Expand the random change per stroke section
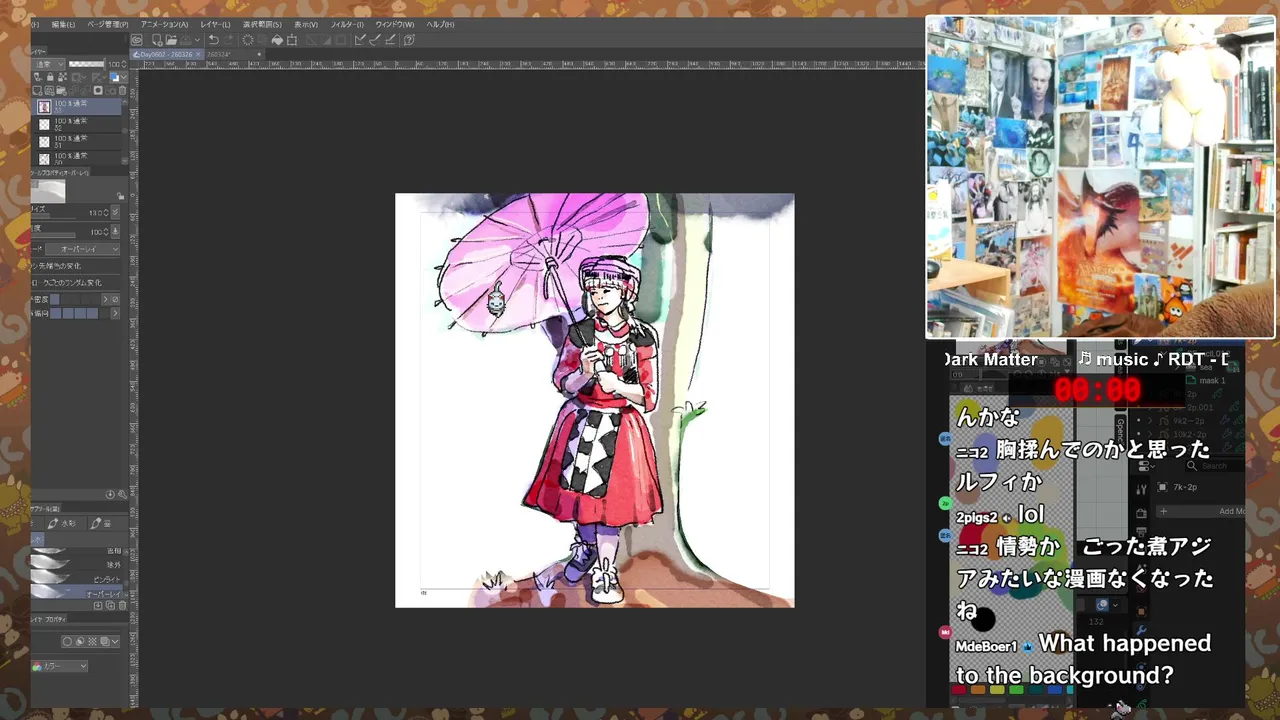Image resolution: width=1280 pixels, height=720 pixels. (x=75, y=282)
